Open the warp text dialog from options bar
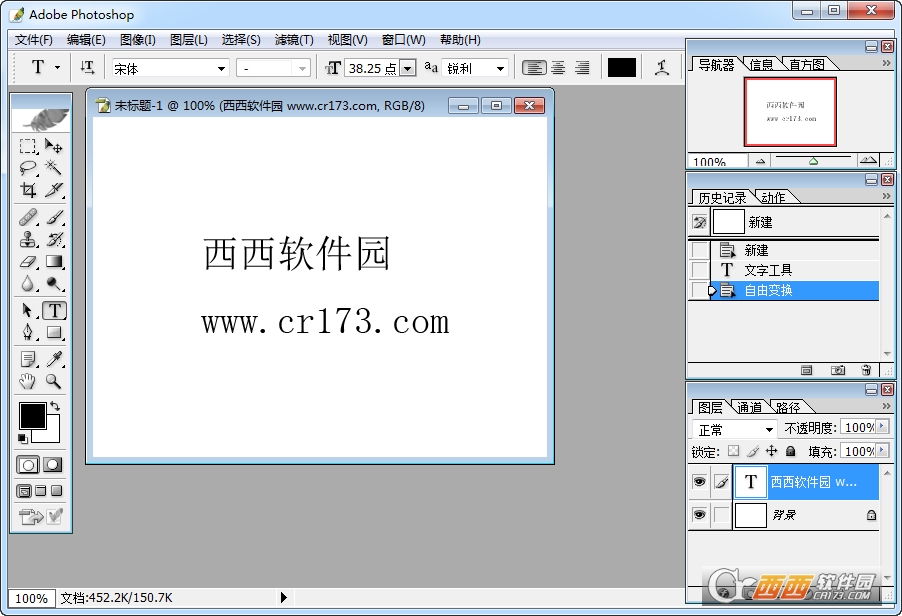Viewport: 902px width, 616px height. coord(661,67)
